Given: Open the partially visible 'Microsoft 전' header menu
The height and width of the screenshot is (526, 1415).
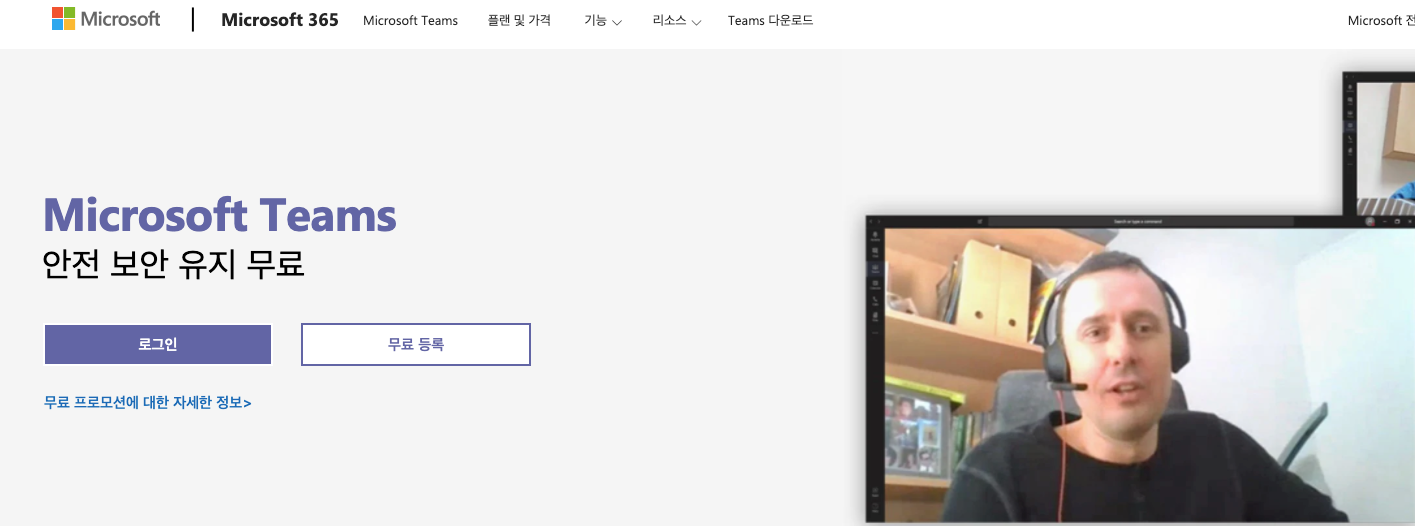Looking at the screenshot, I should [x=1381, y=21].
